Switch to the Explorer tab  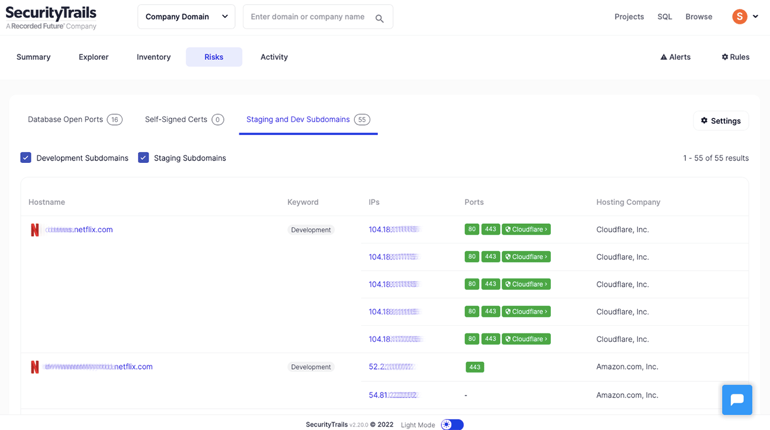click(x=93, y=57)
